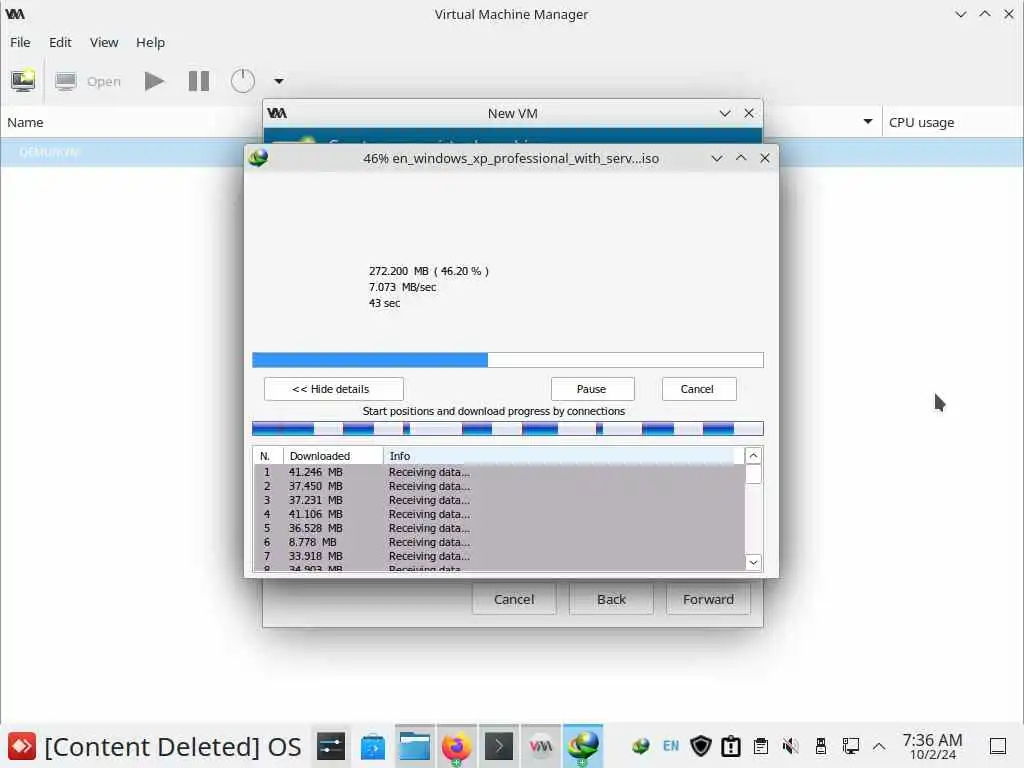The height and width of the screenshot is (768, 1024).
Task: Pause the virtual machine from the toolbar
Action: 199,81
